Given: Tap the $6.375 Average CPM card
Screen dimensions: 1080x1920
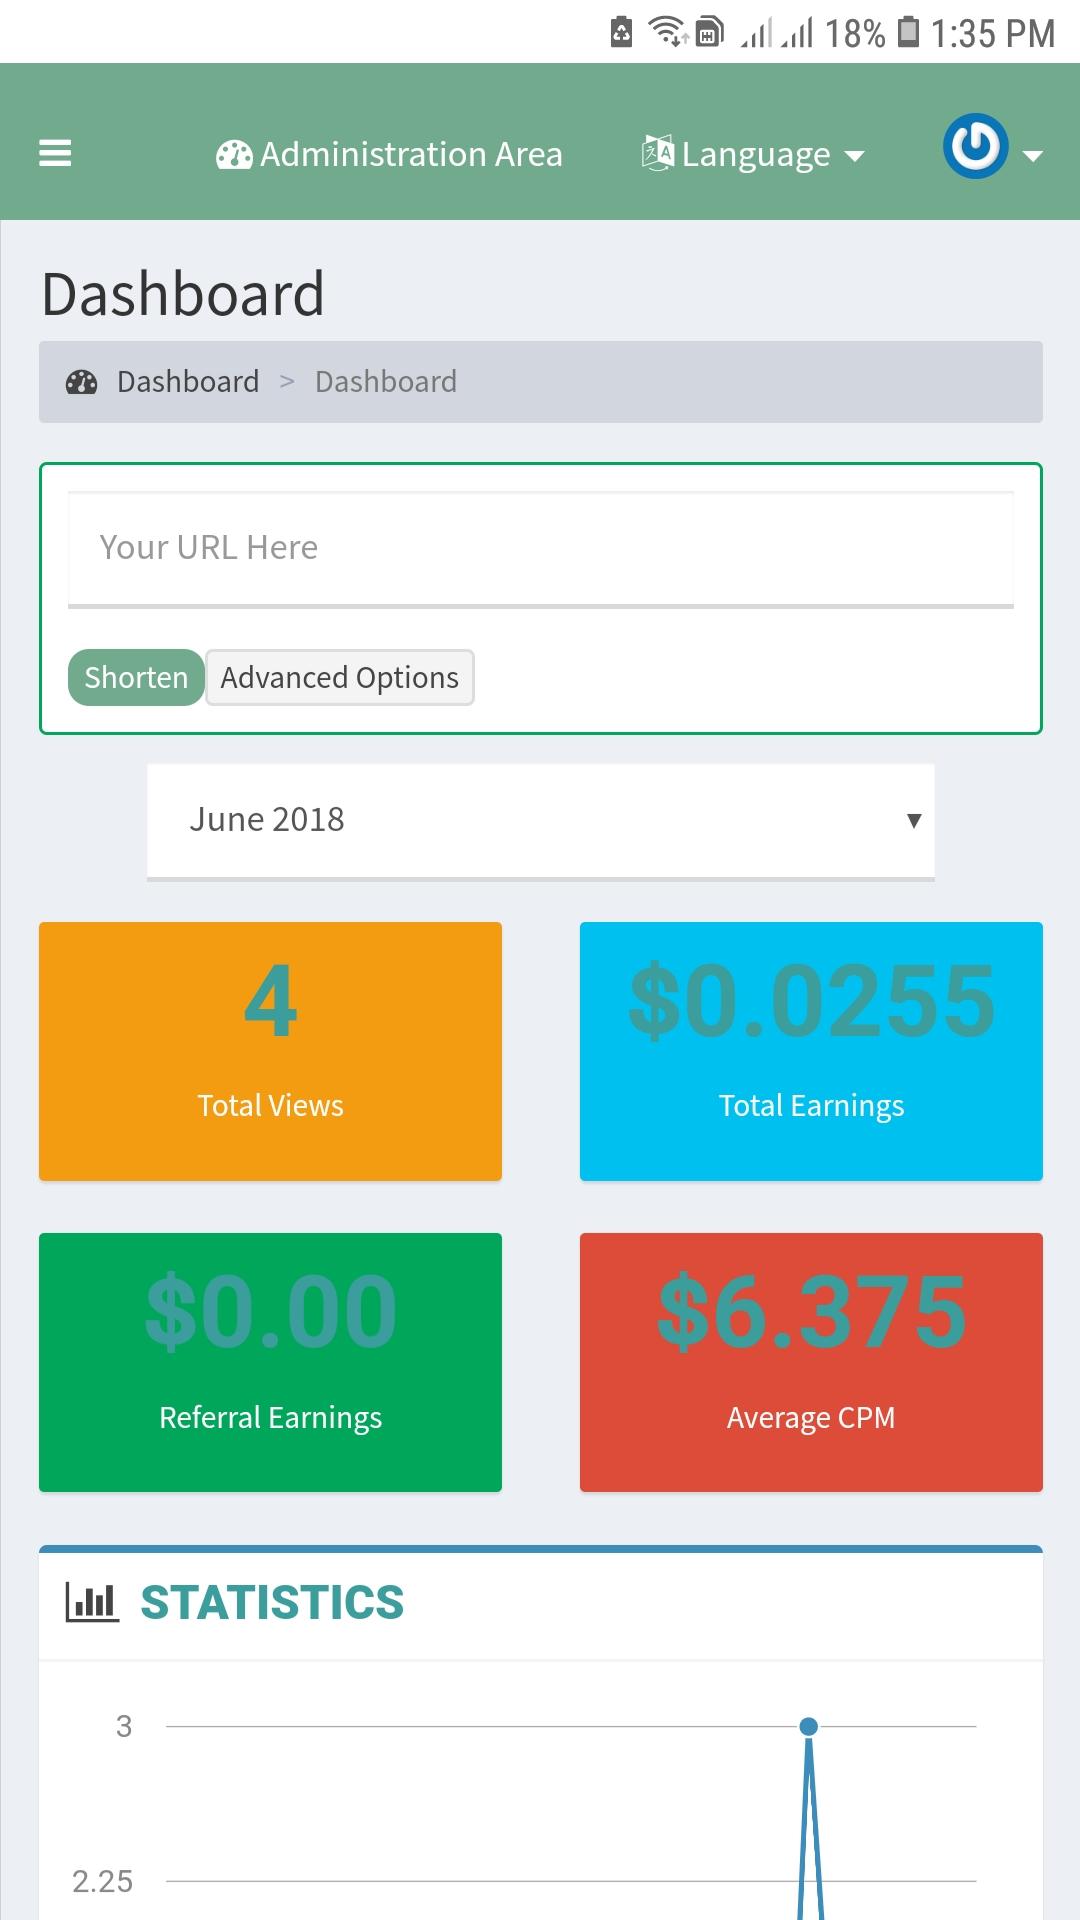Looking at the screenshot, I should click(x=811, y=1362).
